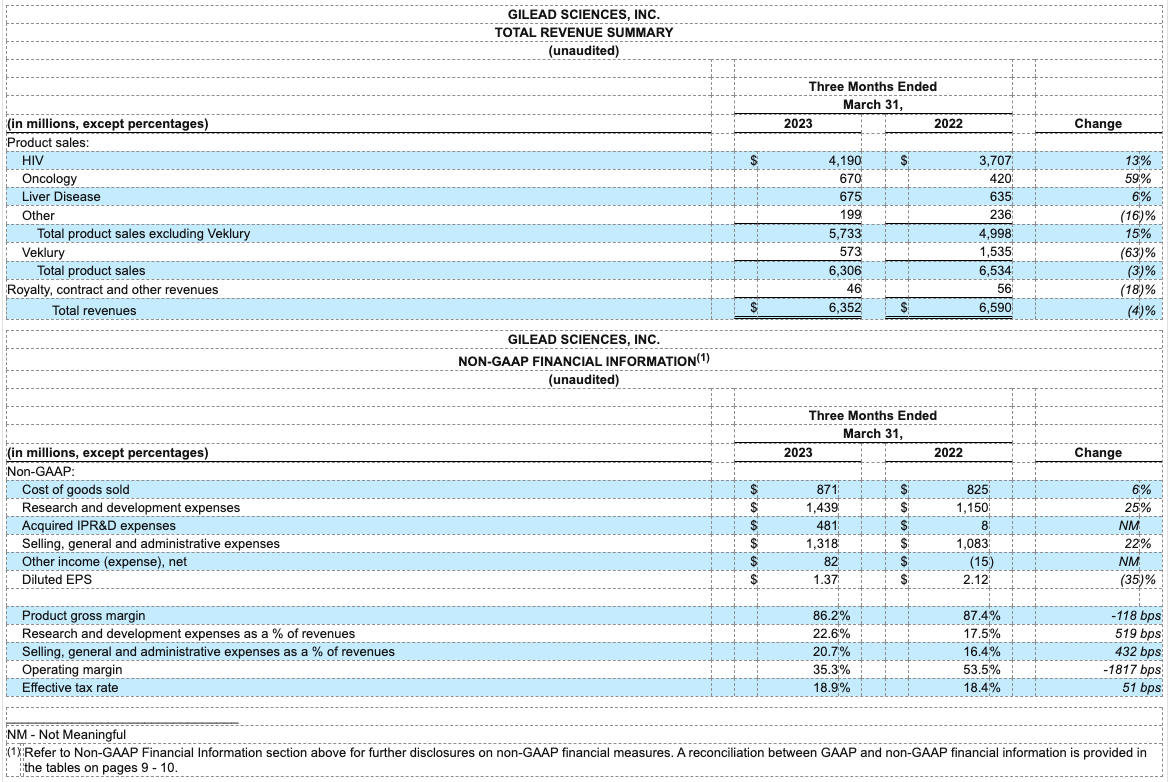Click total product sales value 6,306
The height and width of the screenshot is (782, 1169).
845,271
